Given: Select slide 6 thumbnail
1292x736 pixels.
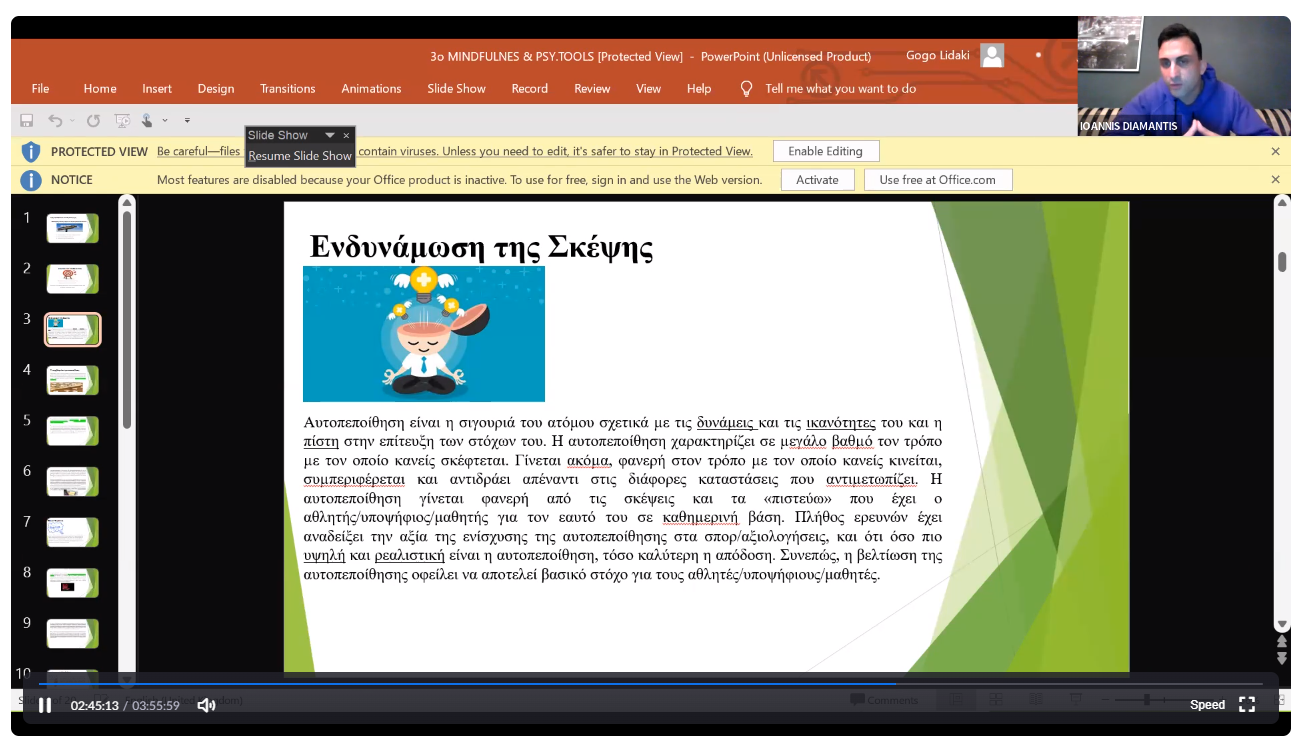Looking at the screenshot, I should coord(72,482).
